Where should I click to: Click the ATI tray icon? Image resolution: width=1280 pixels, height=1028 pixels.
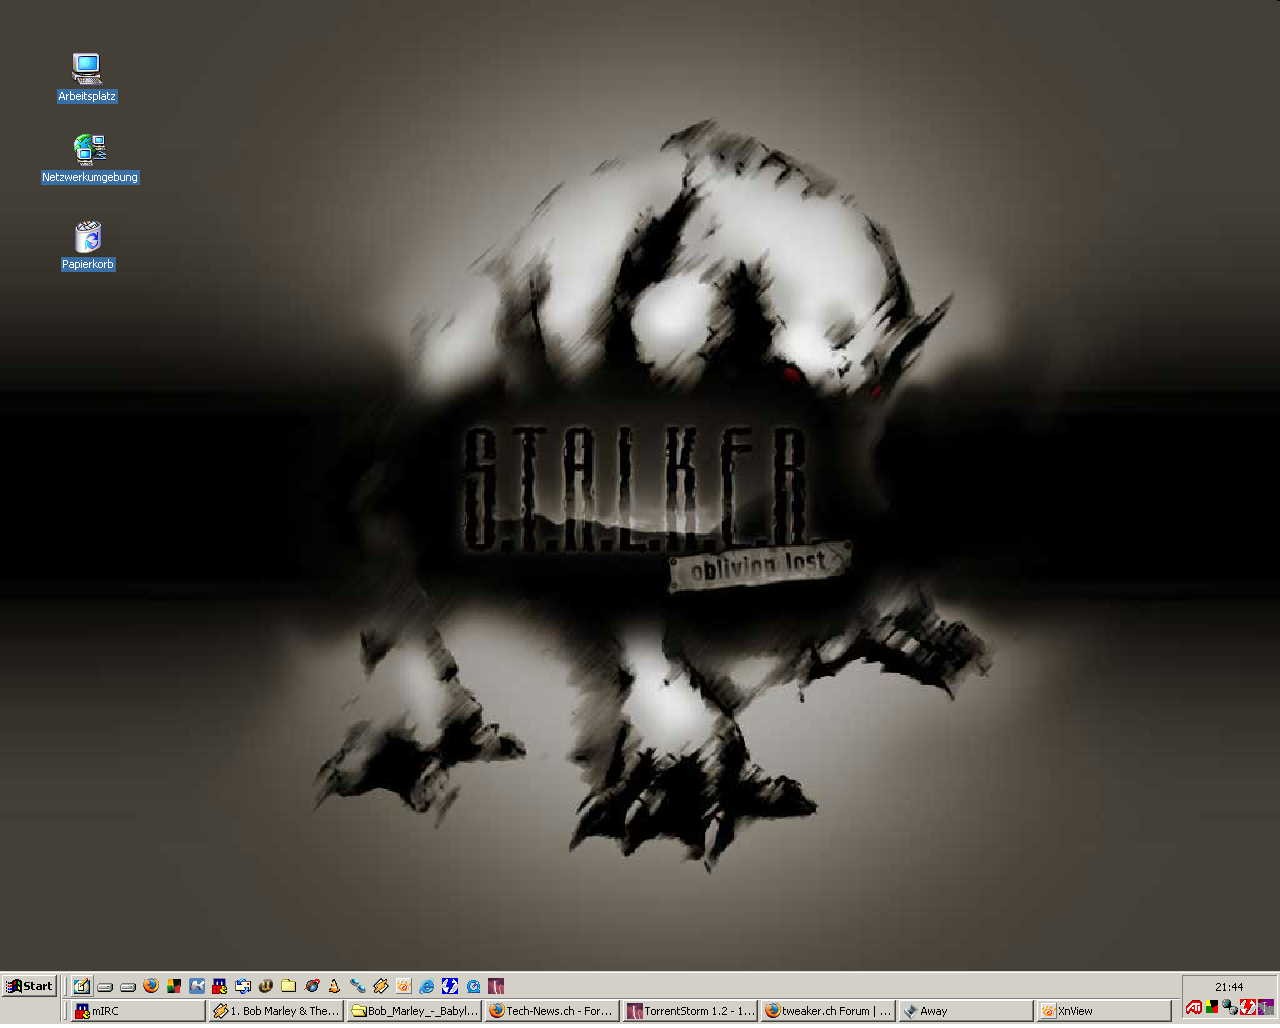pyautogui.click(x=1193, y=1008)
